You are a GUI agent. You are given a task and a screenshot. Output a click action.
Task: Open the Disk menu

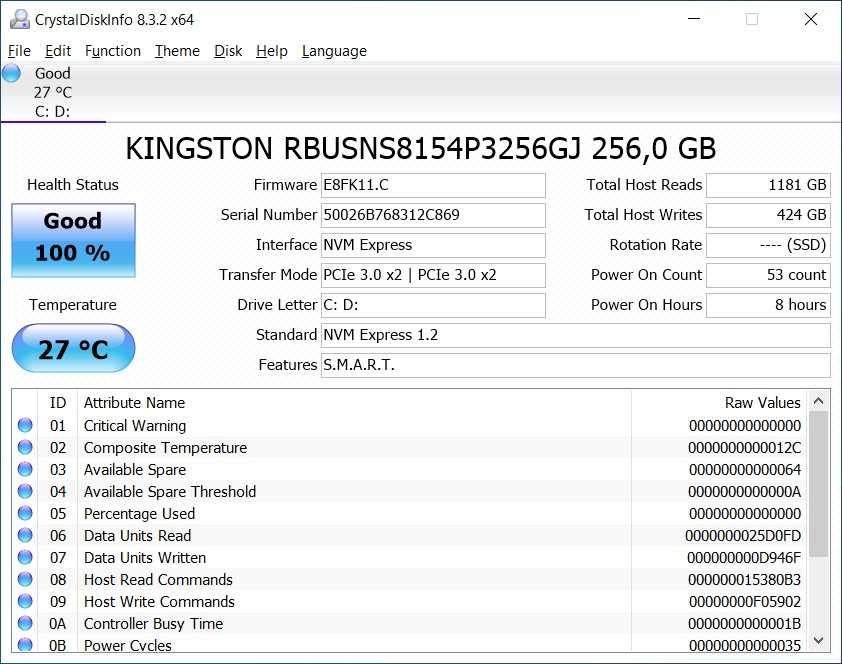click(x=228, y=51)
